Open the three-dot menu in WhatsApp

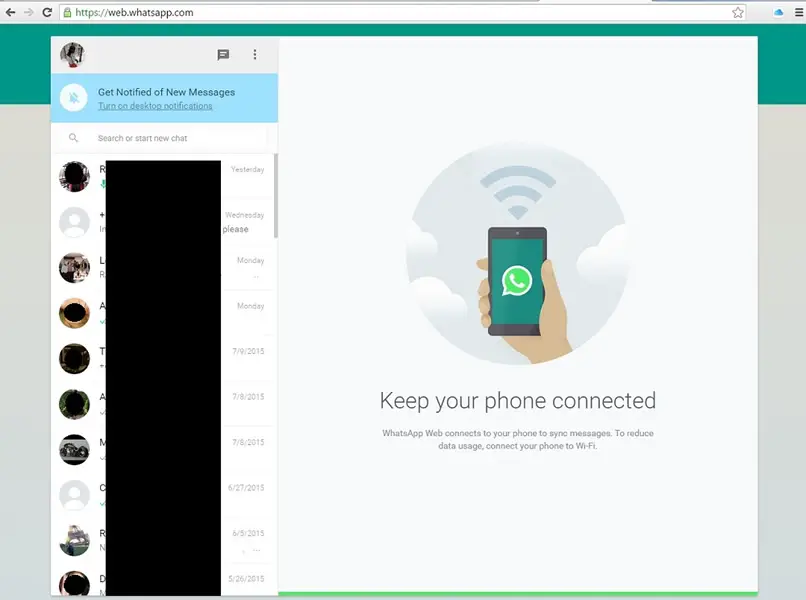(x=254, y=54)
